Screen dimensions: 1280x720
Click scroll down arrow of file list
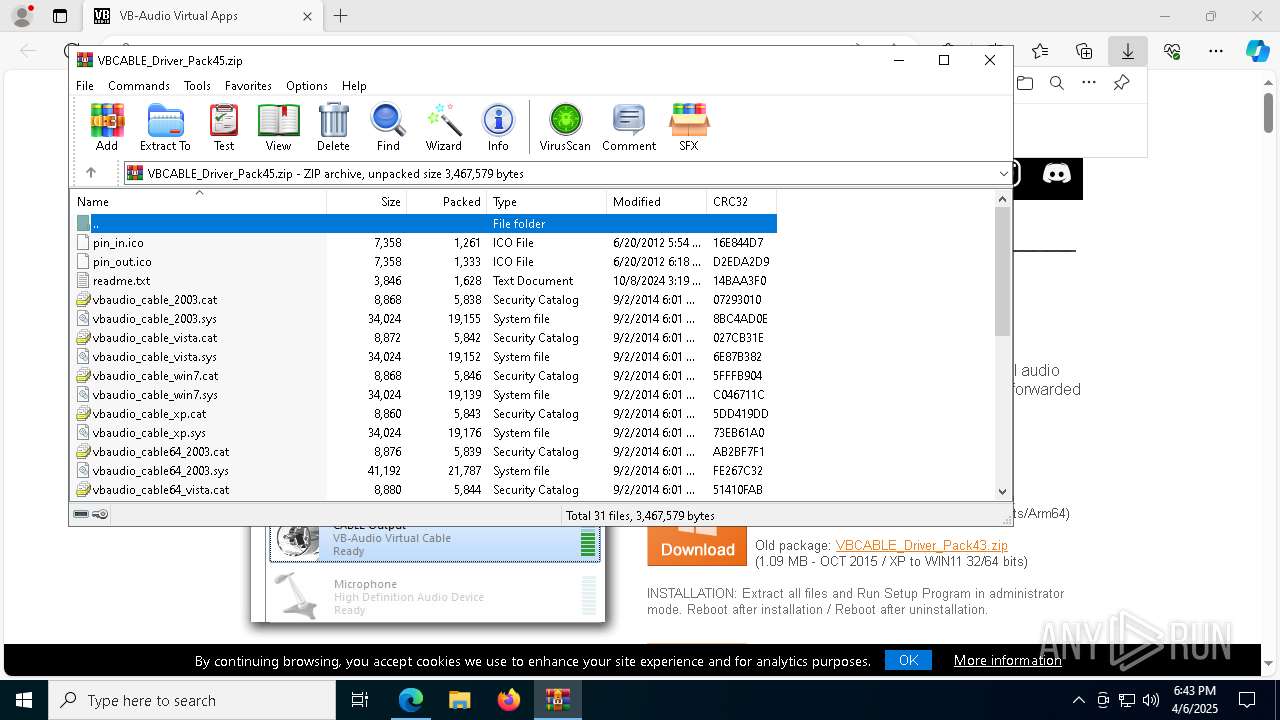tap(1002, 491)
